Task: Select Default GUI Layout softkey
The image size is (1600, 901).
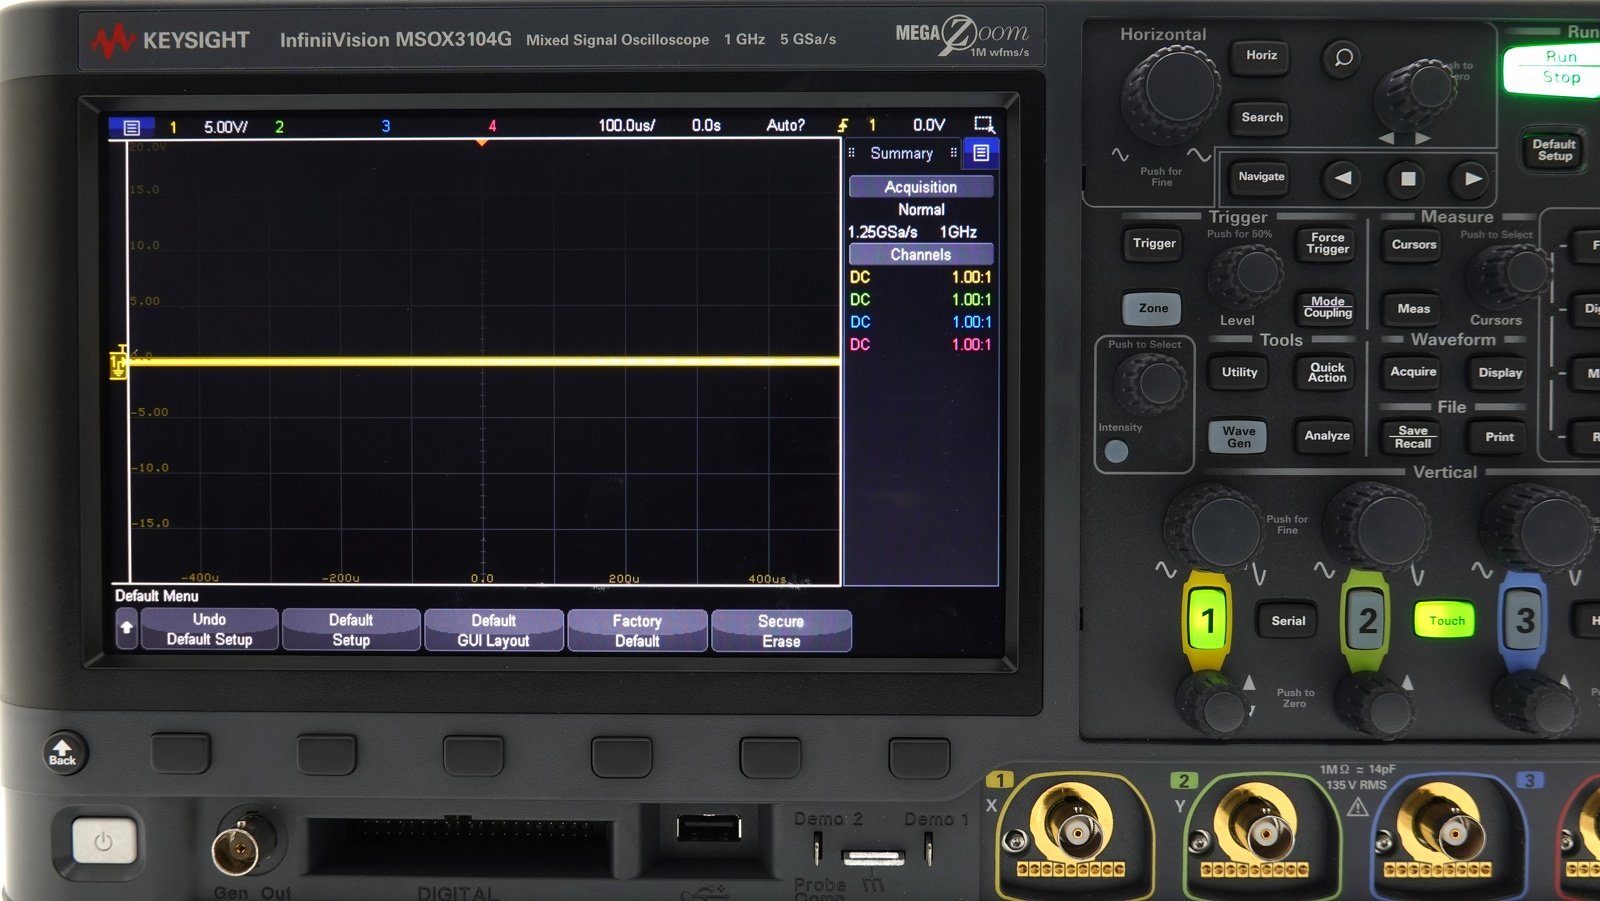Action: tap(494, 630)
